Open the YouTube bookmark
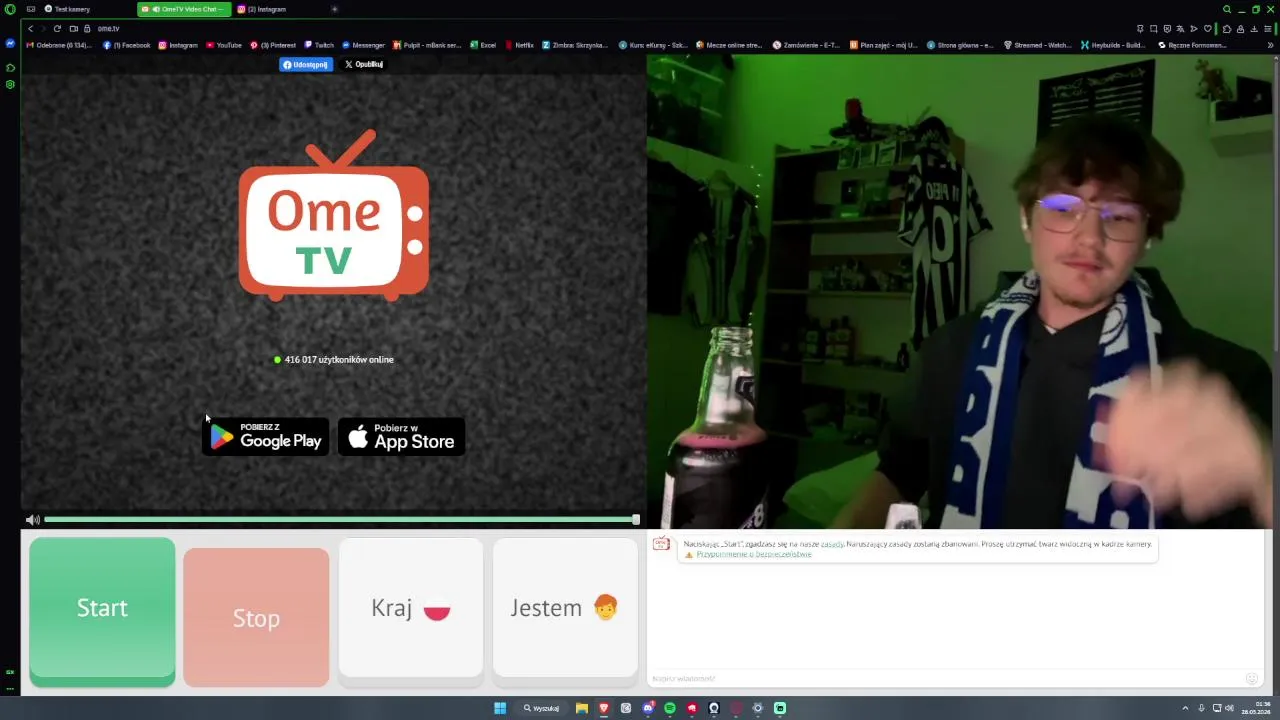The height and width of the screenshot is (720, 1280). coord(224,45)
